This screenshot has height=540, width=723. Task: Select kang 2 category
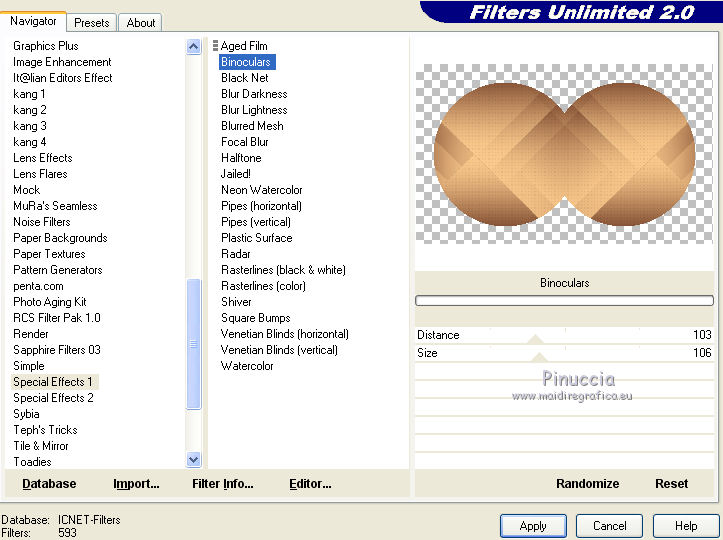click(x=30, y=110)
